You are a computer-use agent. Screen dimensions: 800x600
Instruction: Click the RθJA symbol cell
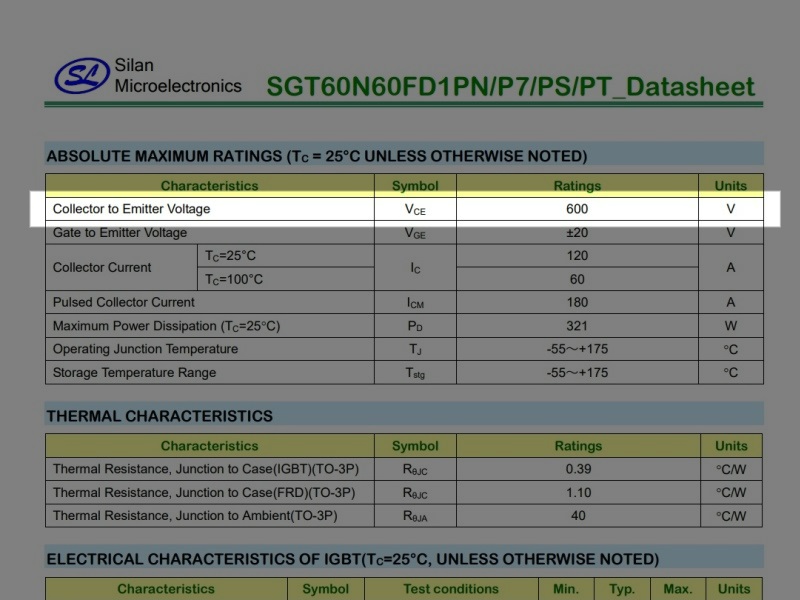[x=415, y=516]
